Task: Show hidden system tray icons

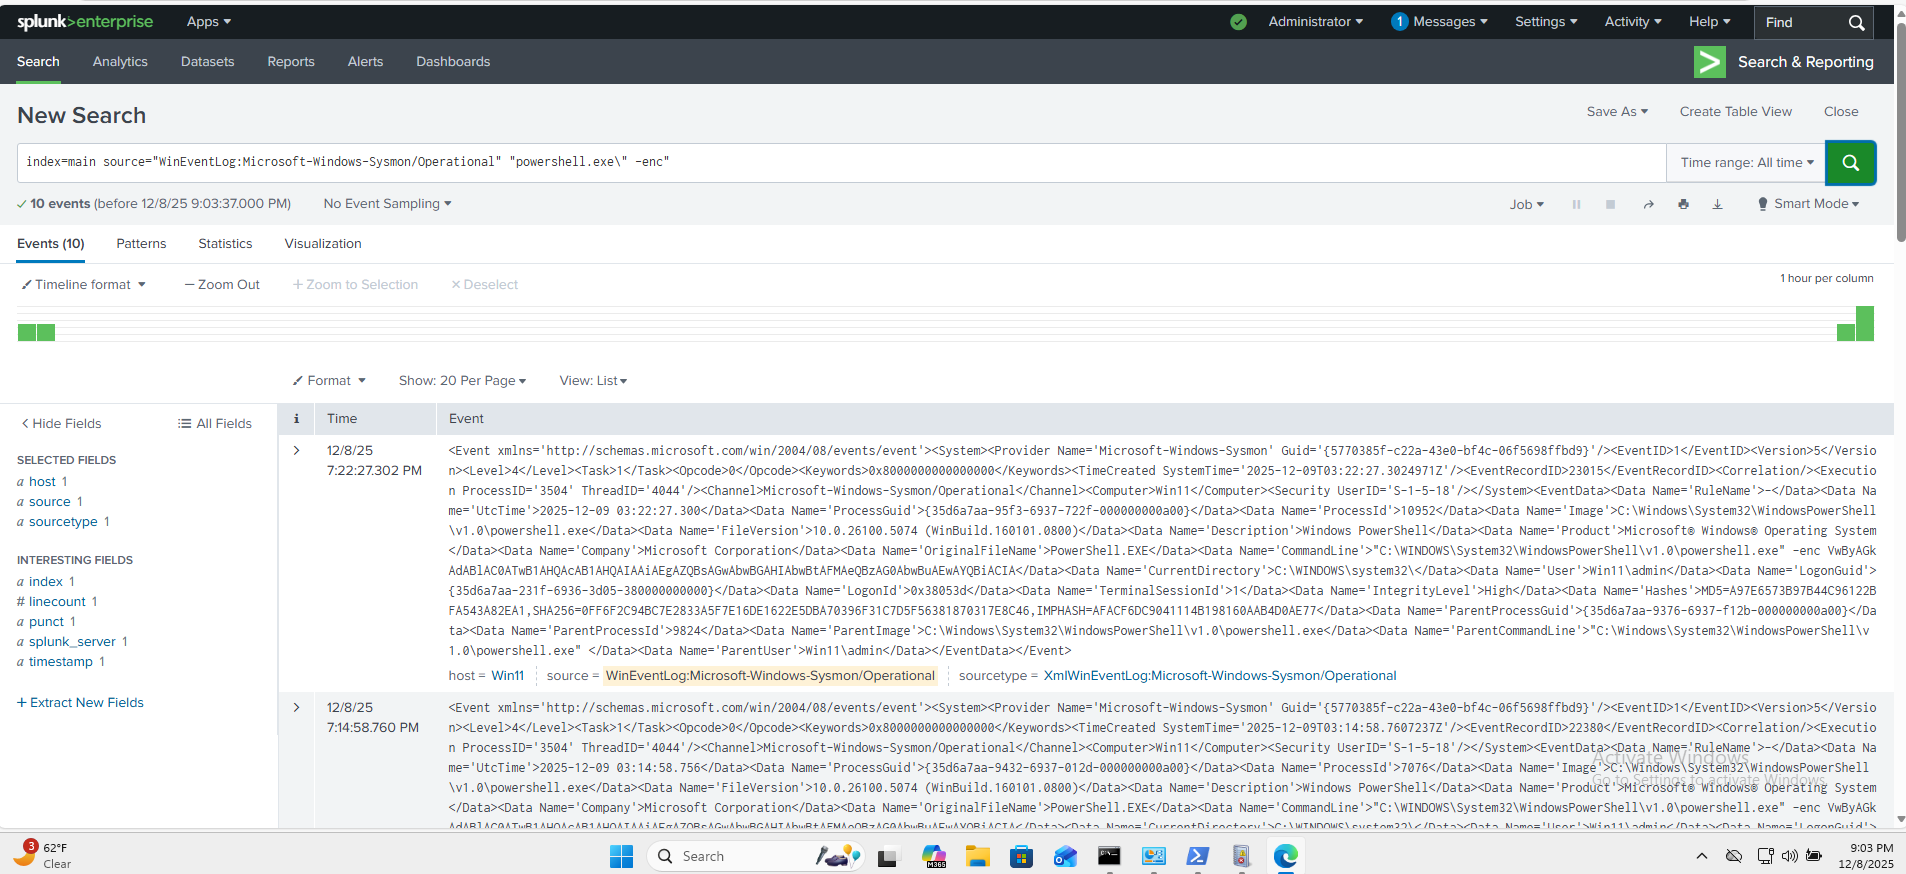Action: click(1701, 856)
